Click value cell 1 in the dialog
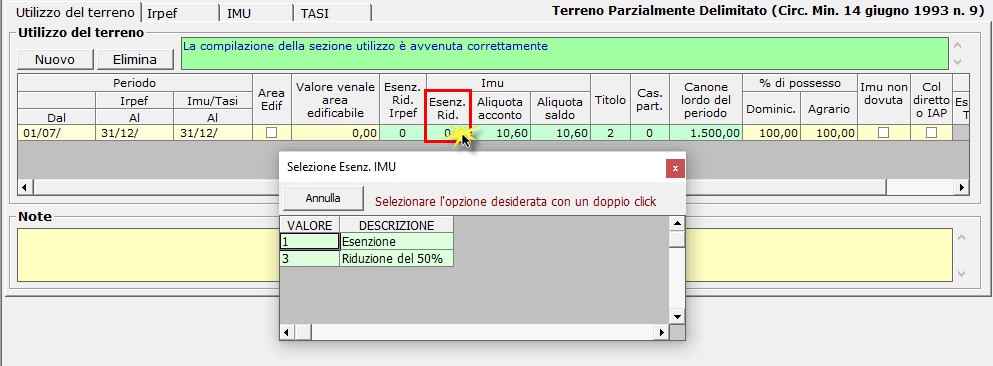 click(310, 241)
